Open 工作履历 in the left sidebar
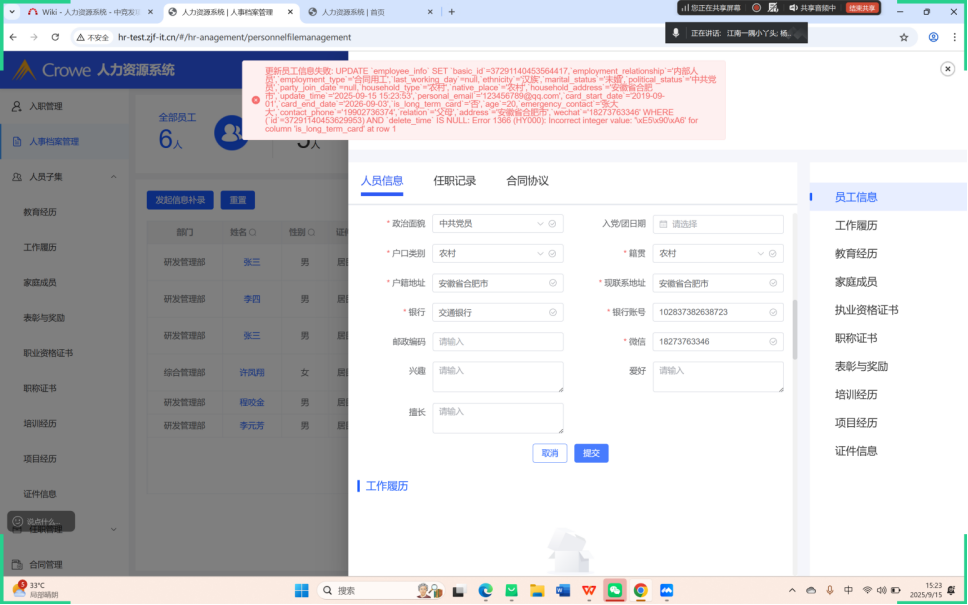Image resolution: width=968 pixels, height=605 pixels. [x=40, y=247]
